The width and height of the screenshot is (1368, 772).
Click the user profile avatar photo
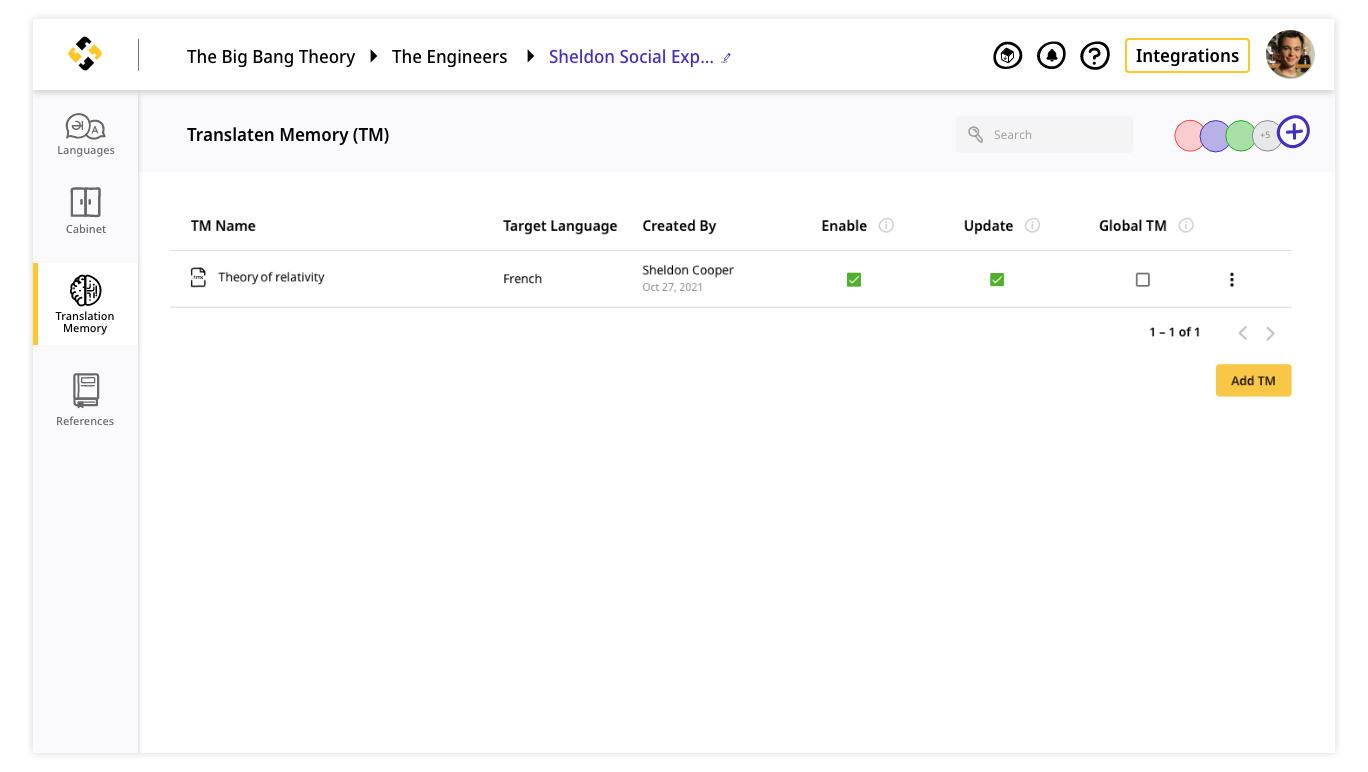click(1290, 54)
